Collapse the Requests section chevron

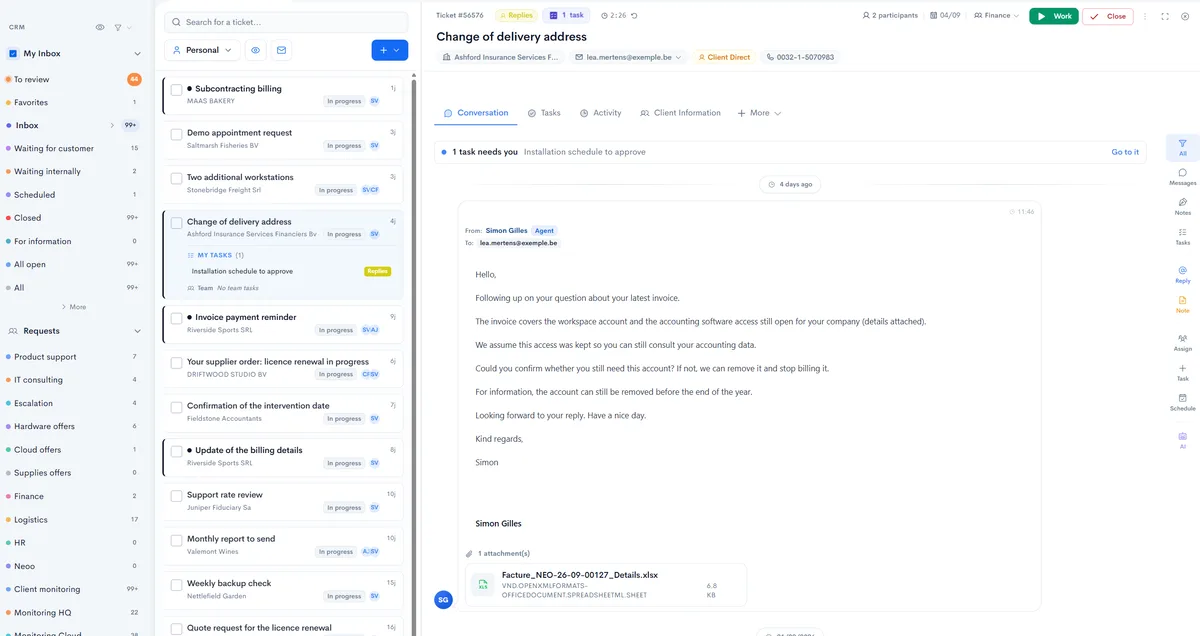click(x=137, y=331)
